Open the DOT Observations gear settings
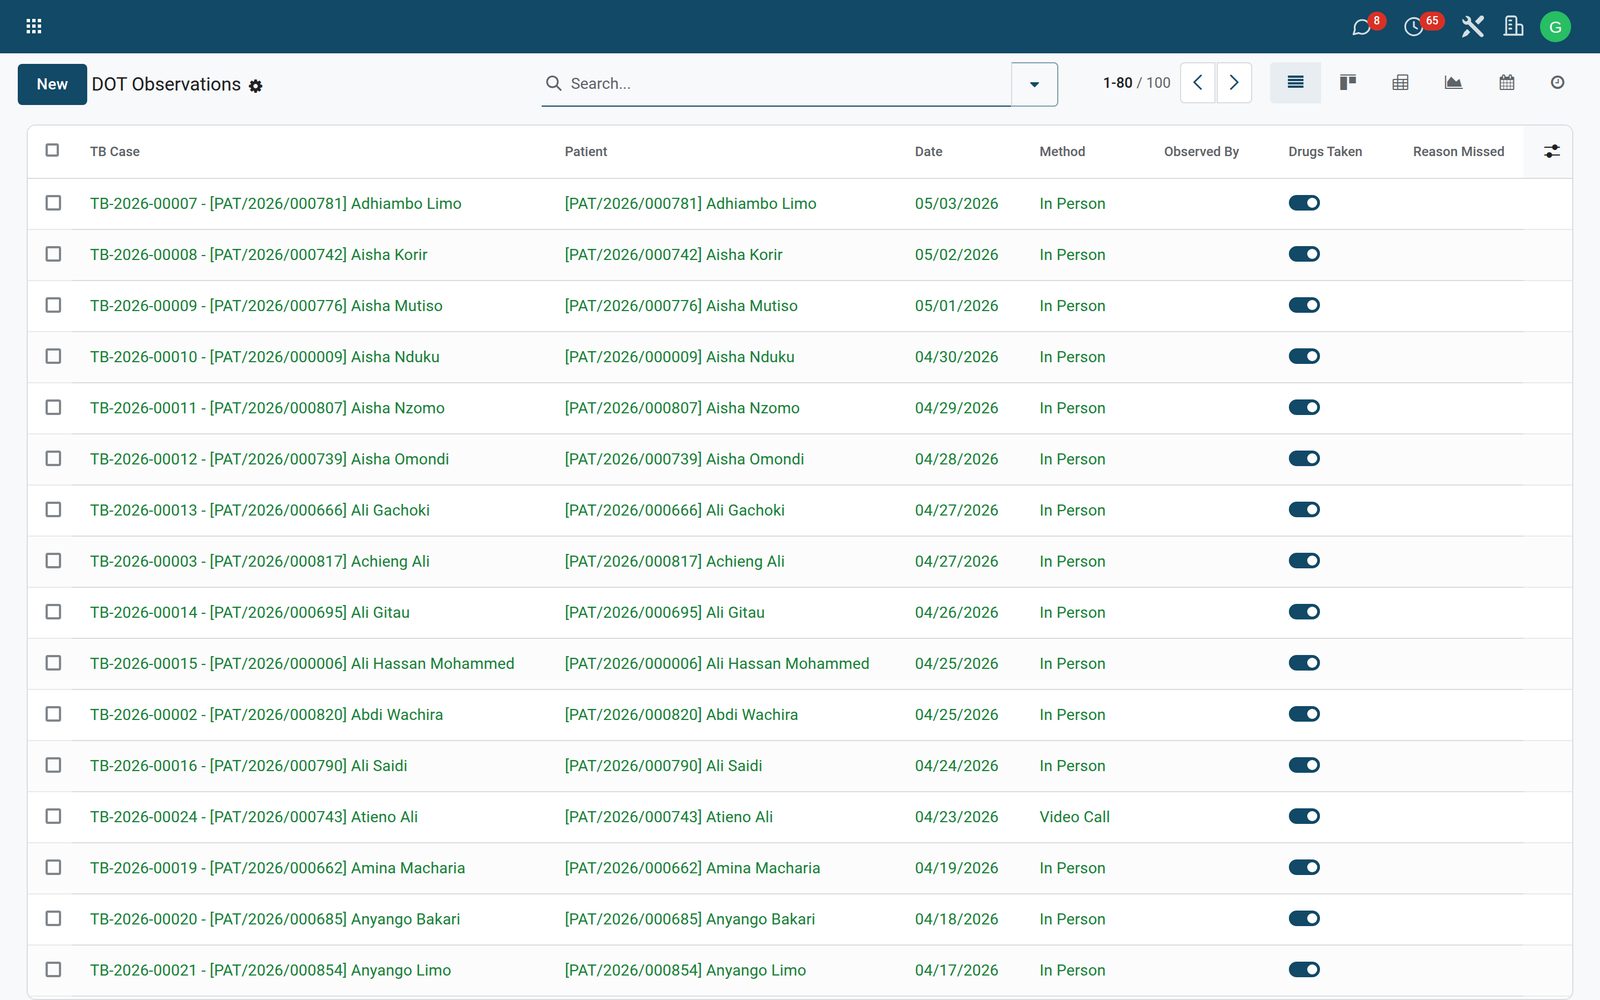1600x1000 pixels. (256, 86)
